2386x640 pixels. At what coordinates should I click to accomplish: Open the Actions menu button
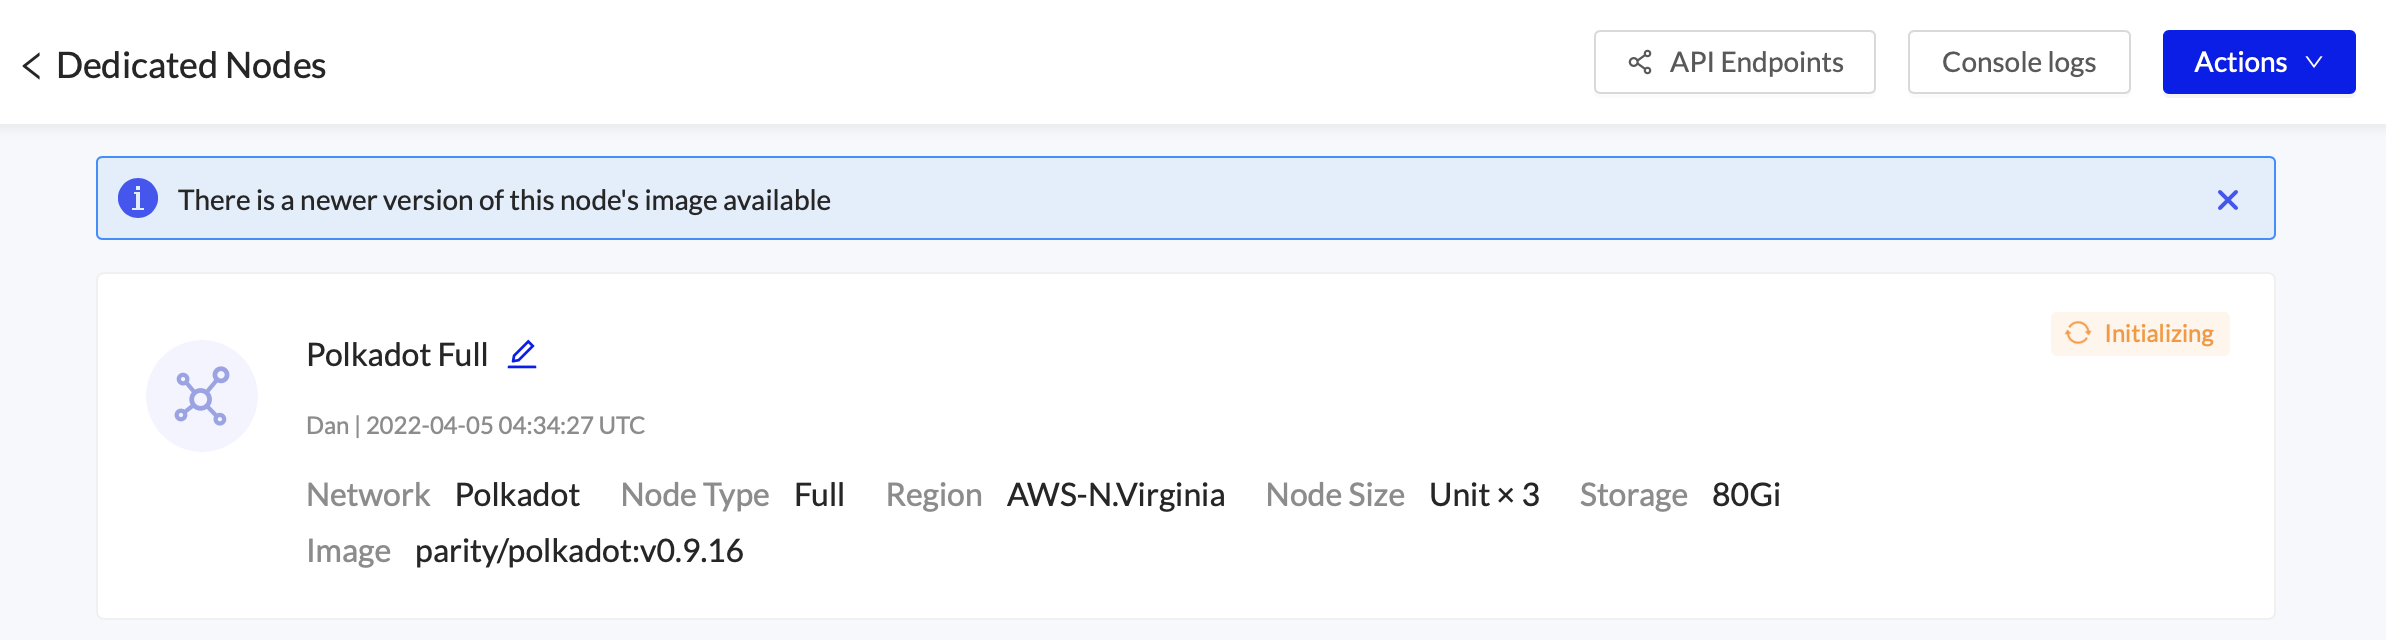[x=2240, y=62]
